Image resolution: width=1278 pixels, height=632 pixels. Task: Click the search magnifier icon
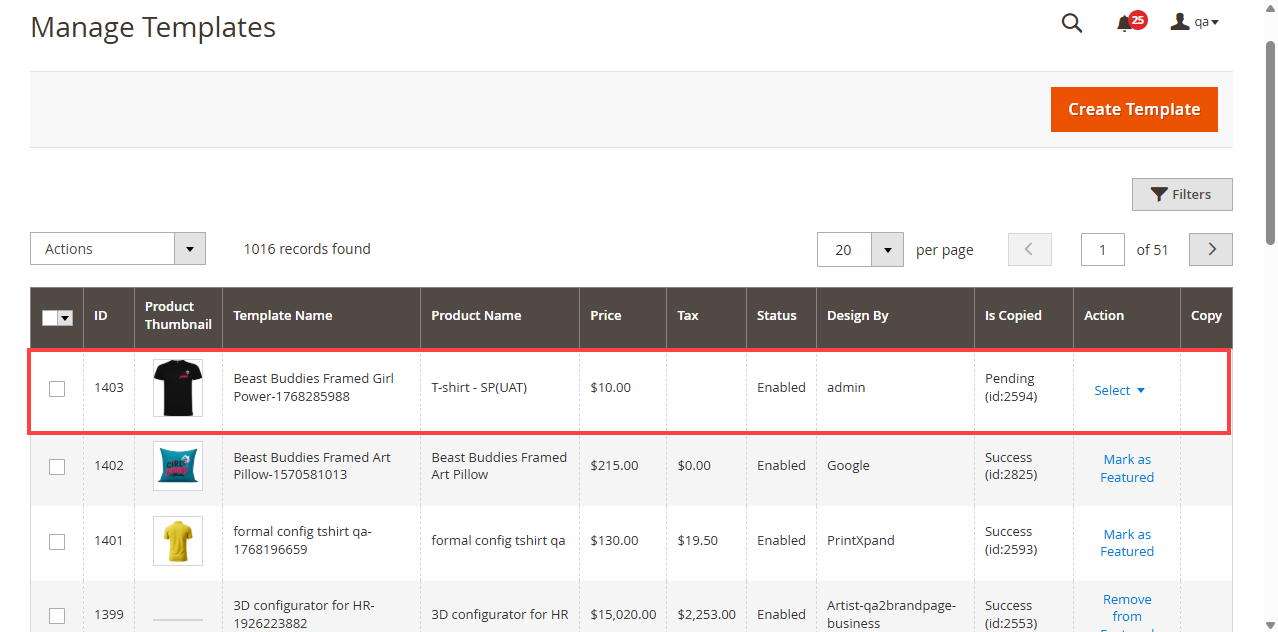point(1071,24)
